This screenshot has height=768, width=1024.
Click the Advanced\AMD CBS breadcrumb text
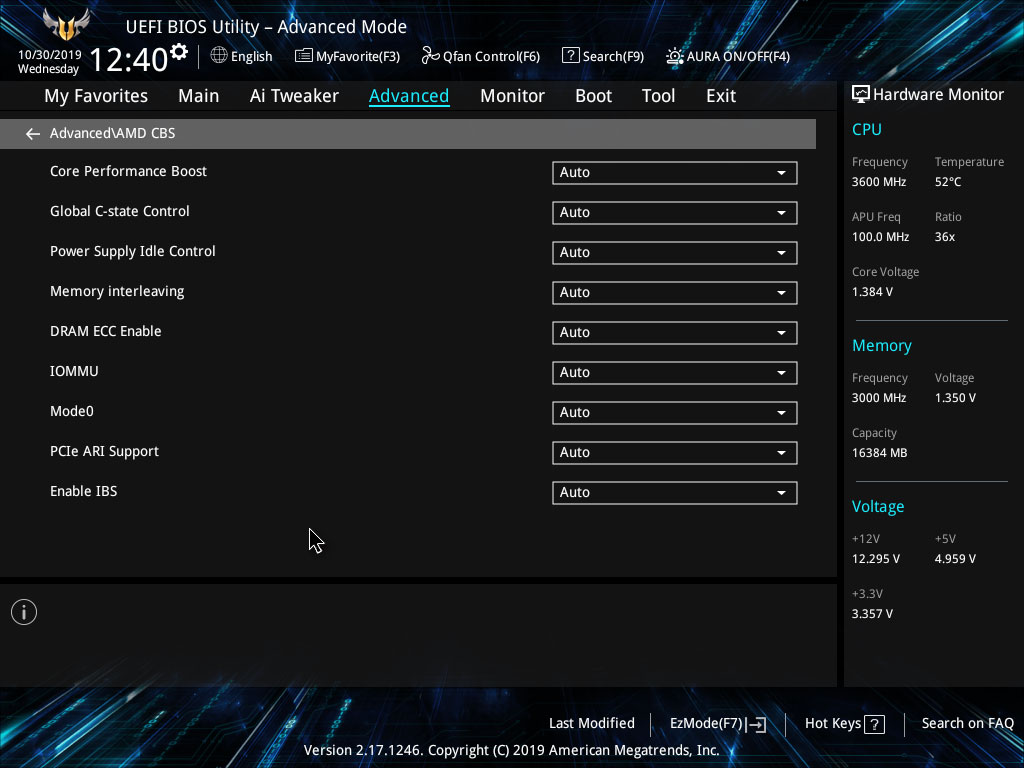pos(112,134)
